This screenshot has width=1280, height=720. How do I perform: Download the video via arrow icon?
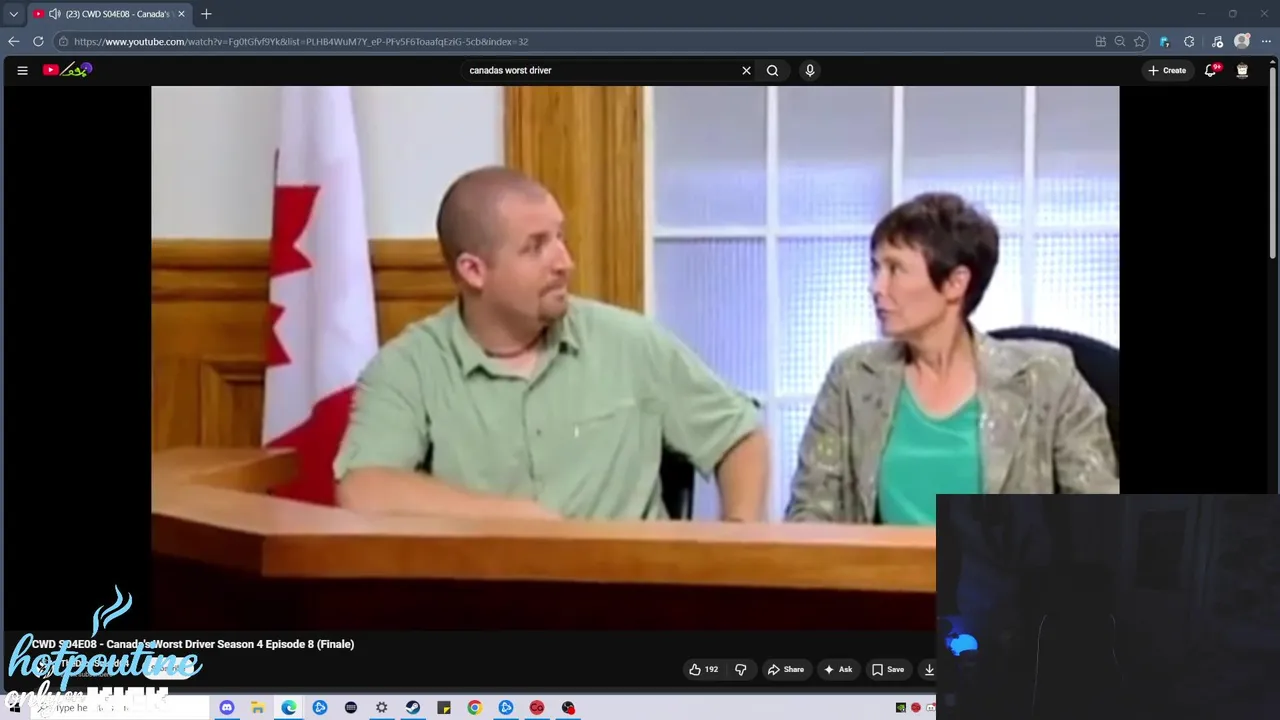coord(929,670)
